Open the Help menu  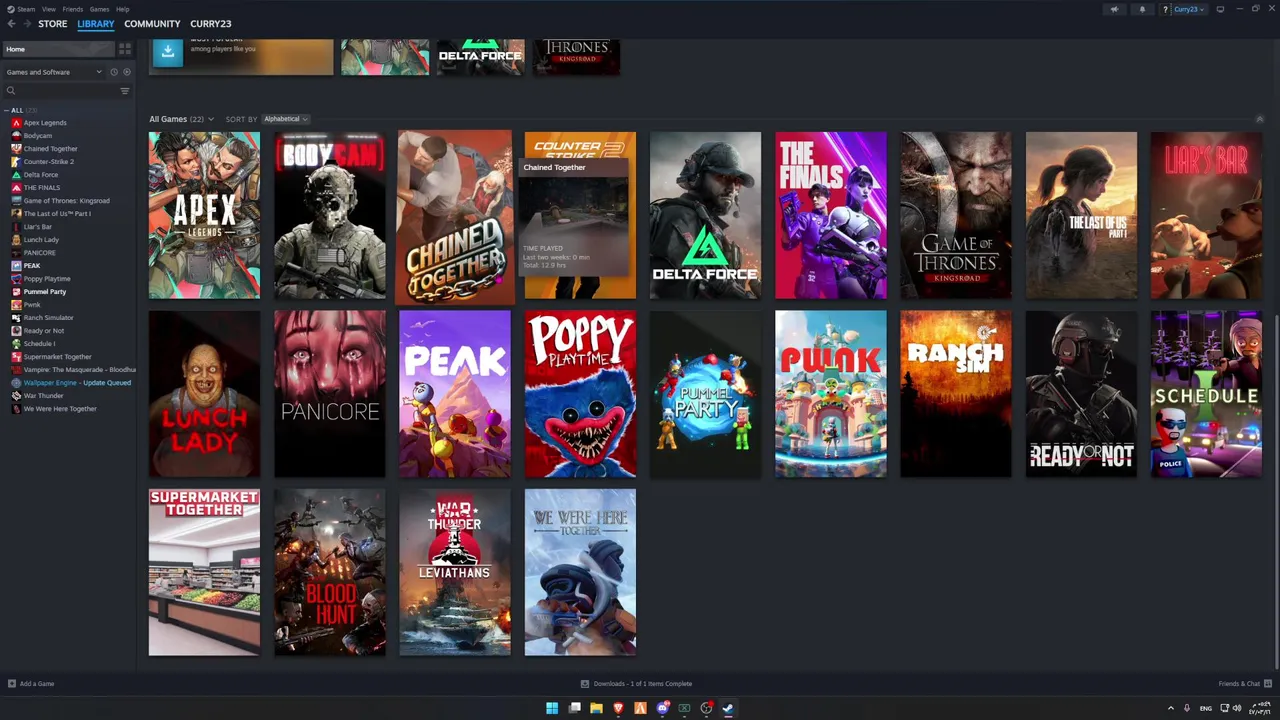tap(122, 9)
